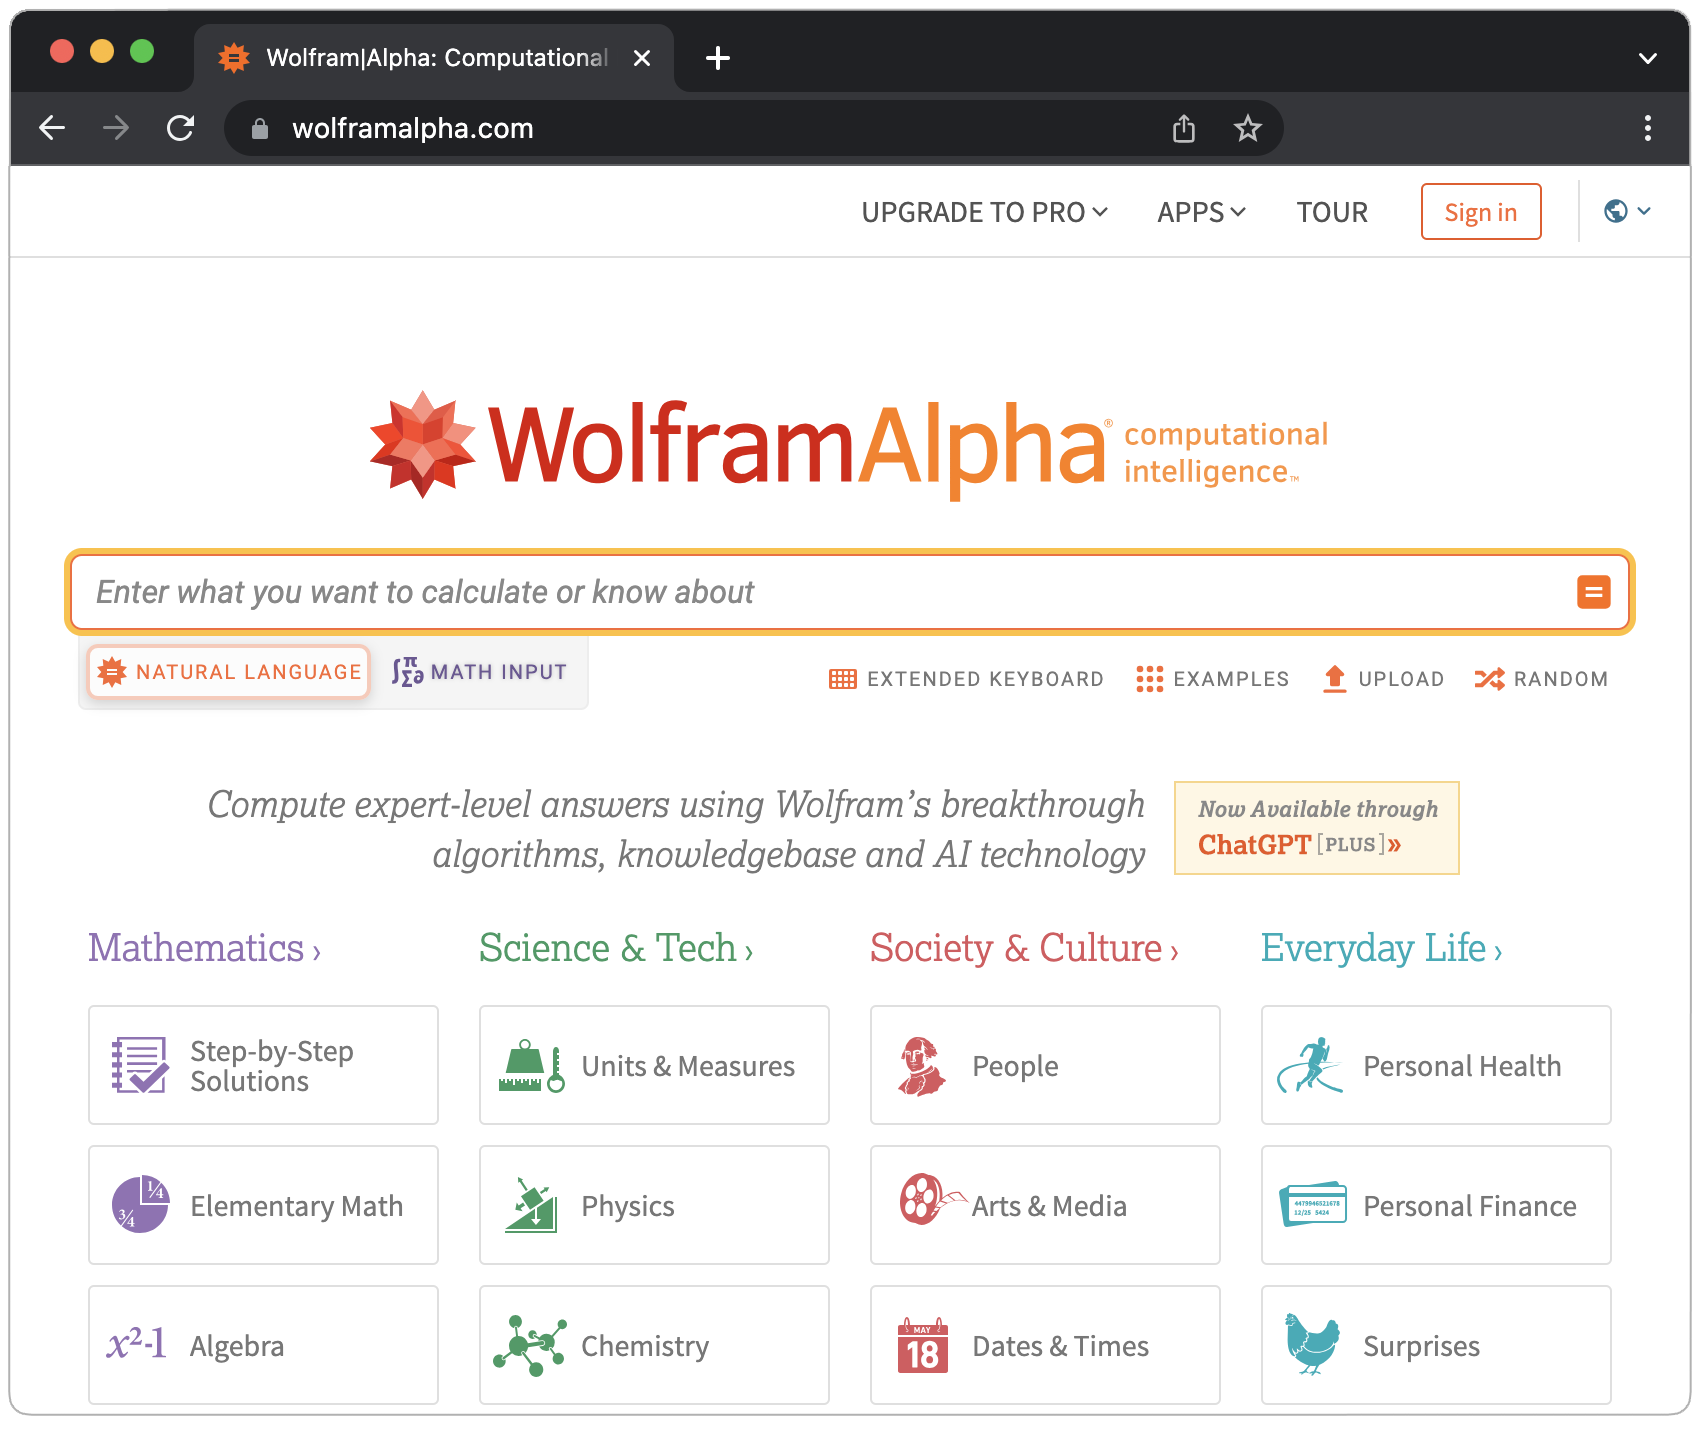Screen dimensions: 1700x1430
Task: Open the Science & Tech category heading
Action: click(616, 948)
